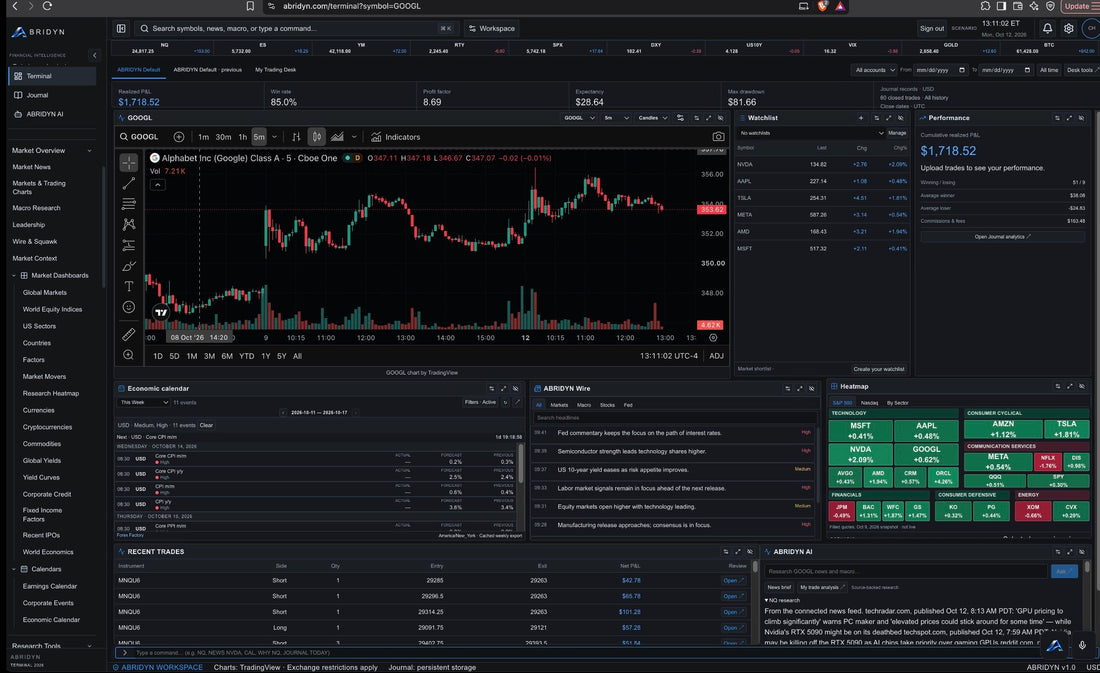Expand the GOOGL chart panel to fullscreen
This screenshot has width=1100, height=673.
click(x=708, y=118)
